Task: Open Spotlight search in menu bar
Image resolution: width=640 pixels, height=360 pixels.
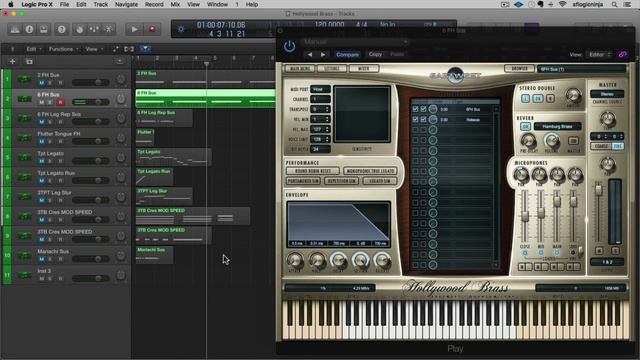Action: [614, 4]
